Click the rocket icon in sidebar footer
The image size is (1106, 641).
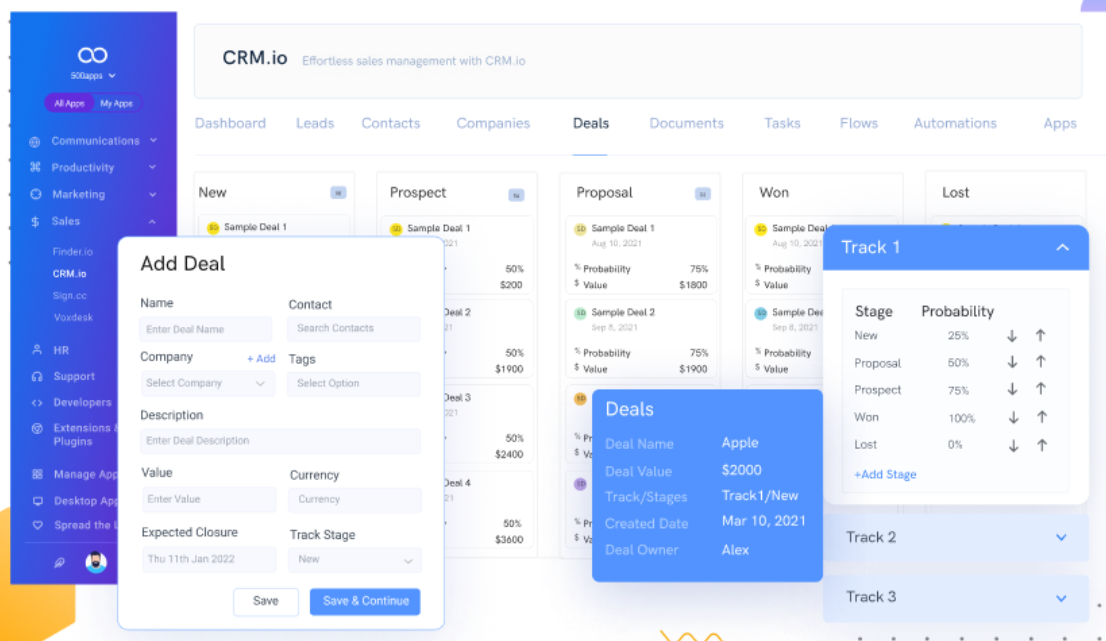click(59, 562)
